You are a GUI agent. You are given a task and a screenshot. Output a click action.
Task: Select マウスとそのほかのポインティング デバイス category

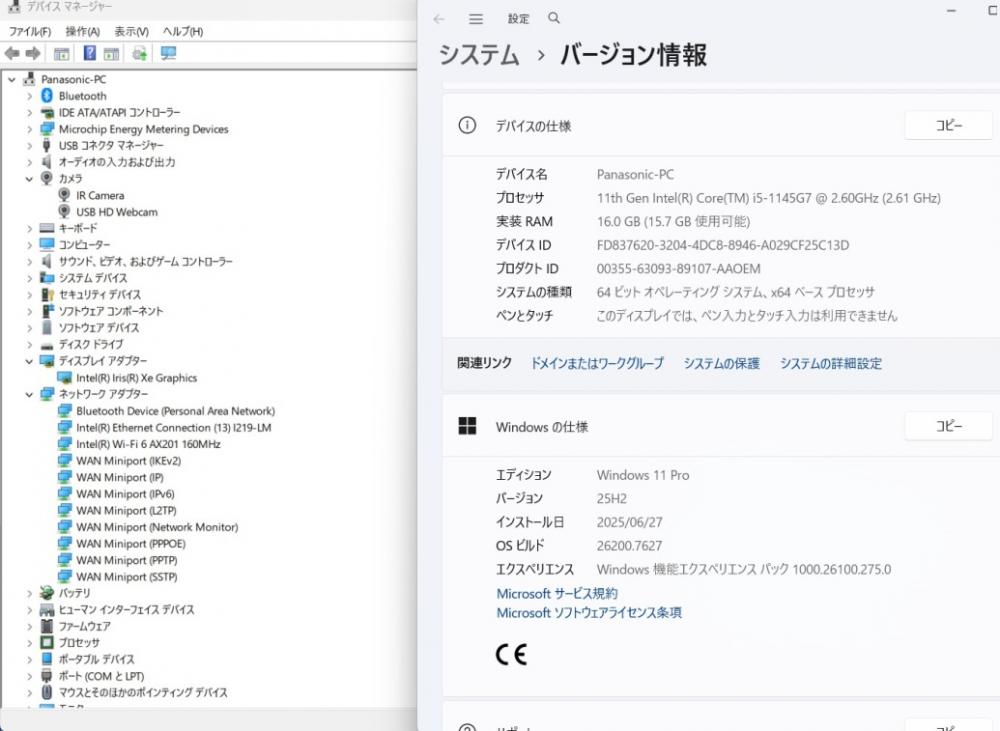coord(143,693)
